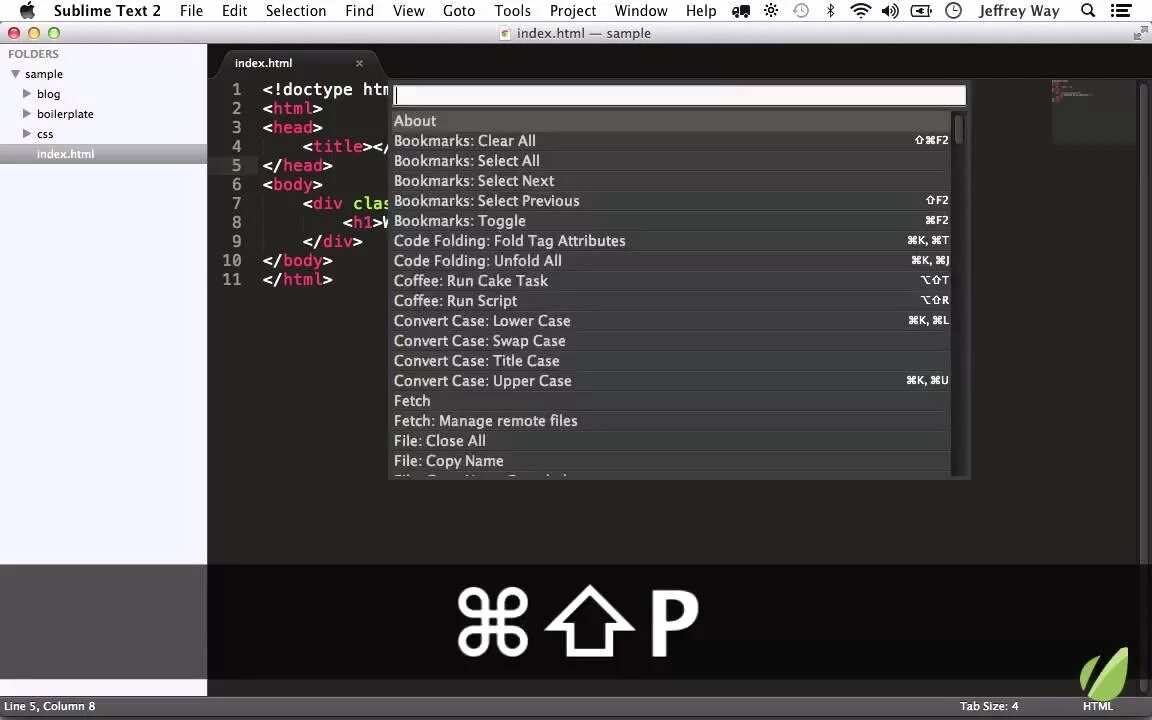Open the Sublime Text 2 application menu
The width and height of the screenshot is (1152, 720).
[107, 10]
